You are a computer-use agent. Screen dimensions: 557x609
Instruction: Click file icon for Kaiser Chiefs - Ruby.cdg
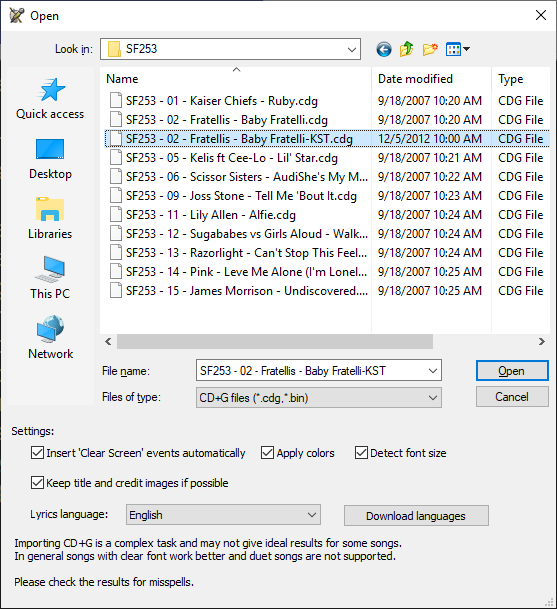tap(116, 101)
